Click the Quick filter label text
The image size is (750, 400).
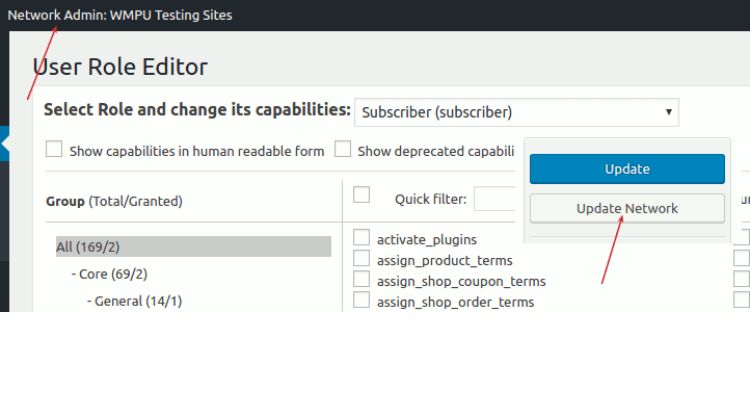click(x=430, y=199)
